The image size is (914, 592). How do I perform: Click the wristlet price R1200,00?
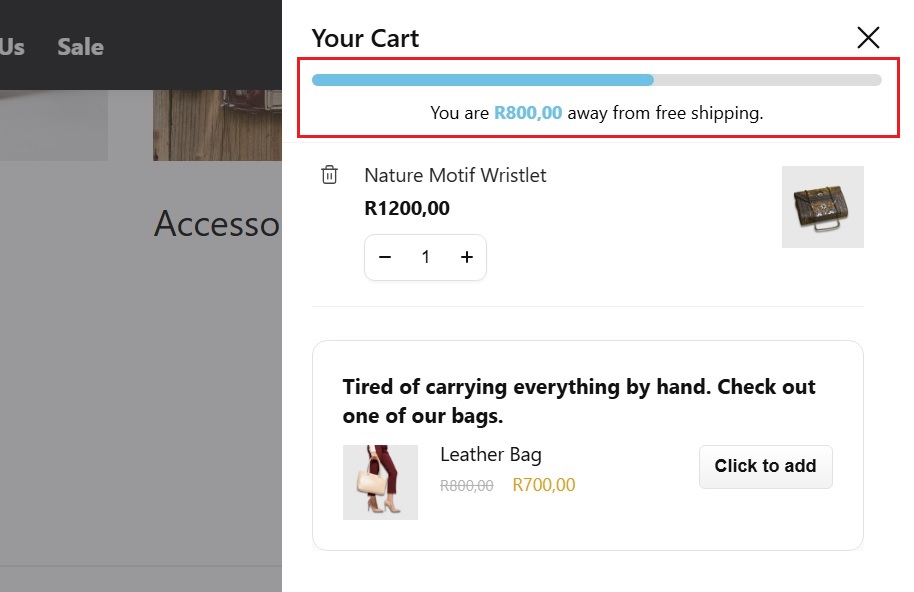[407, 209]
